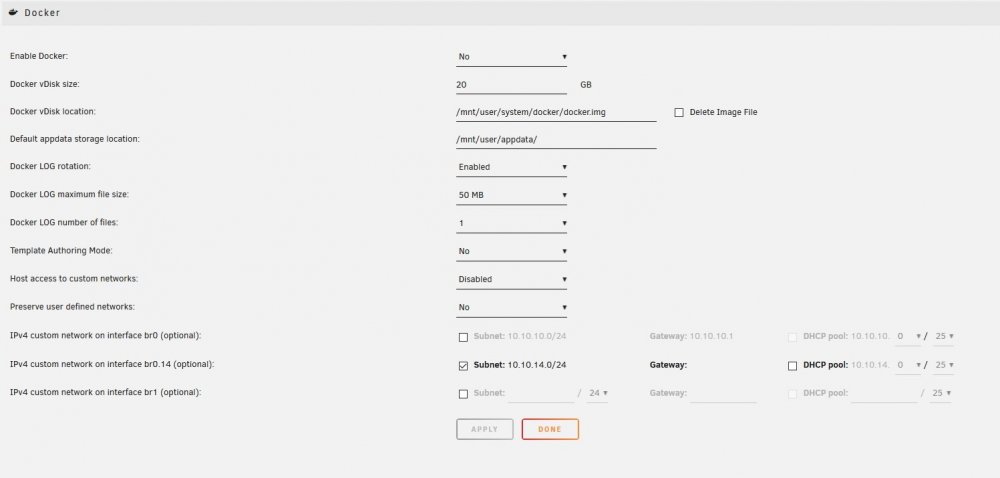Click the br1 DHCP pool input field
Screen dimensions: 1000x478
[x=884, y=393]
